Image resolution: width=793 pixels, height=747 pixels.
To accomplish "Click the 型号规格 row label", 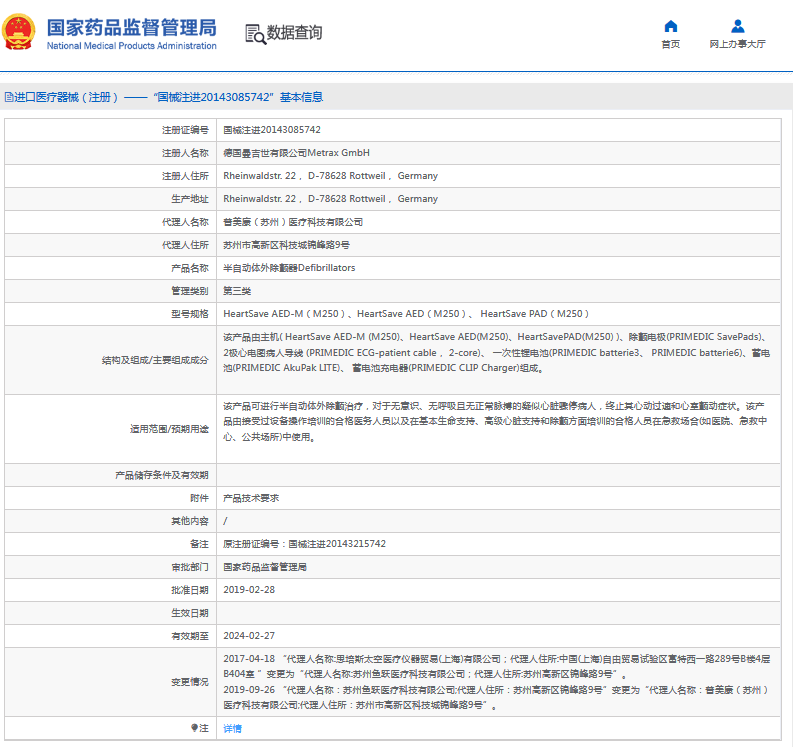I will [x=190, y=314].
